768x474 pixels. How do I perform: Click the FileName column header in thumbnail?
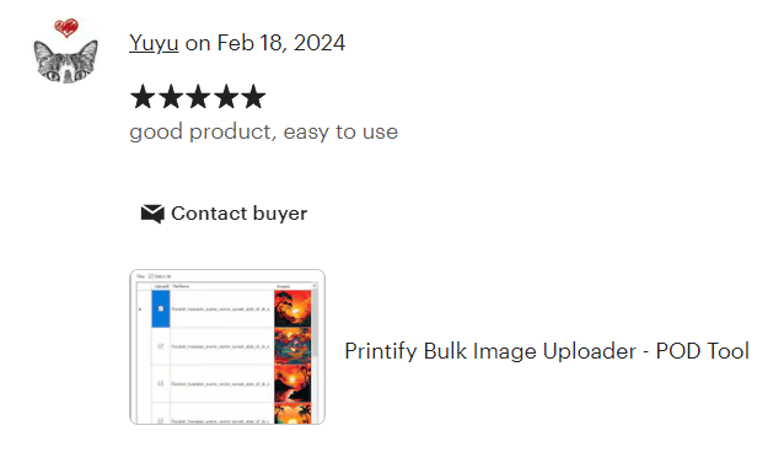click(x=182, y=285)
